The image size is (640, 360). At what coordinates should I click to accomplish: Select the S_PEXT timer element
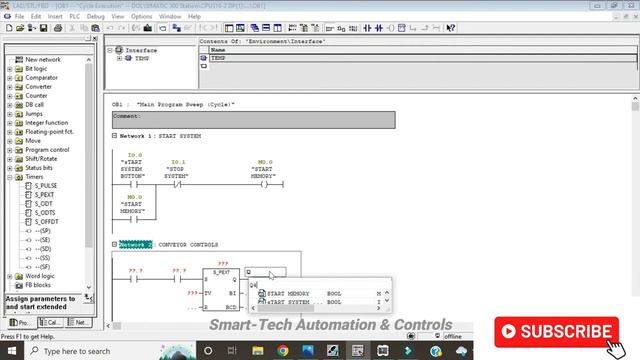click(x=44, y=195)
